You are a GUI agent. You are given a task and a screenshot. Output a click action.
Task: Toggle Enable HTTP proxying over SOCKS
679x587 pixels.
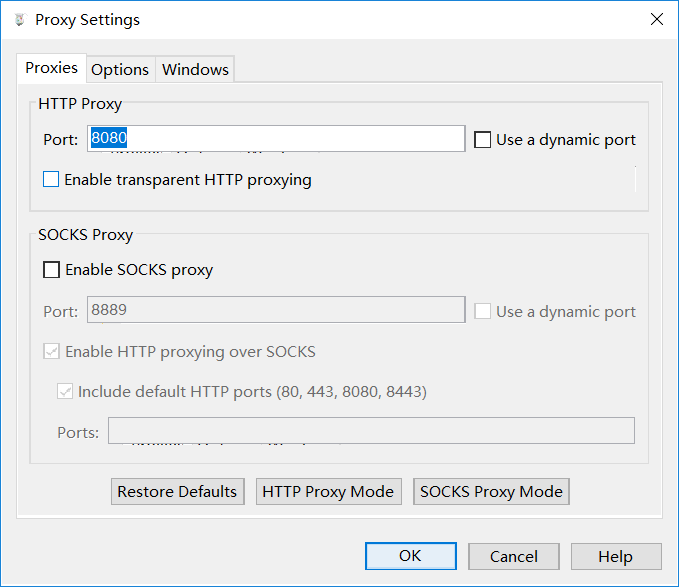tap(51, 352)
